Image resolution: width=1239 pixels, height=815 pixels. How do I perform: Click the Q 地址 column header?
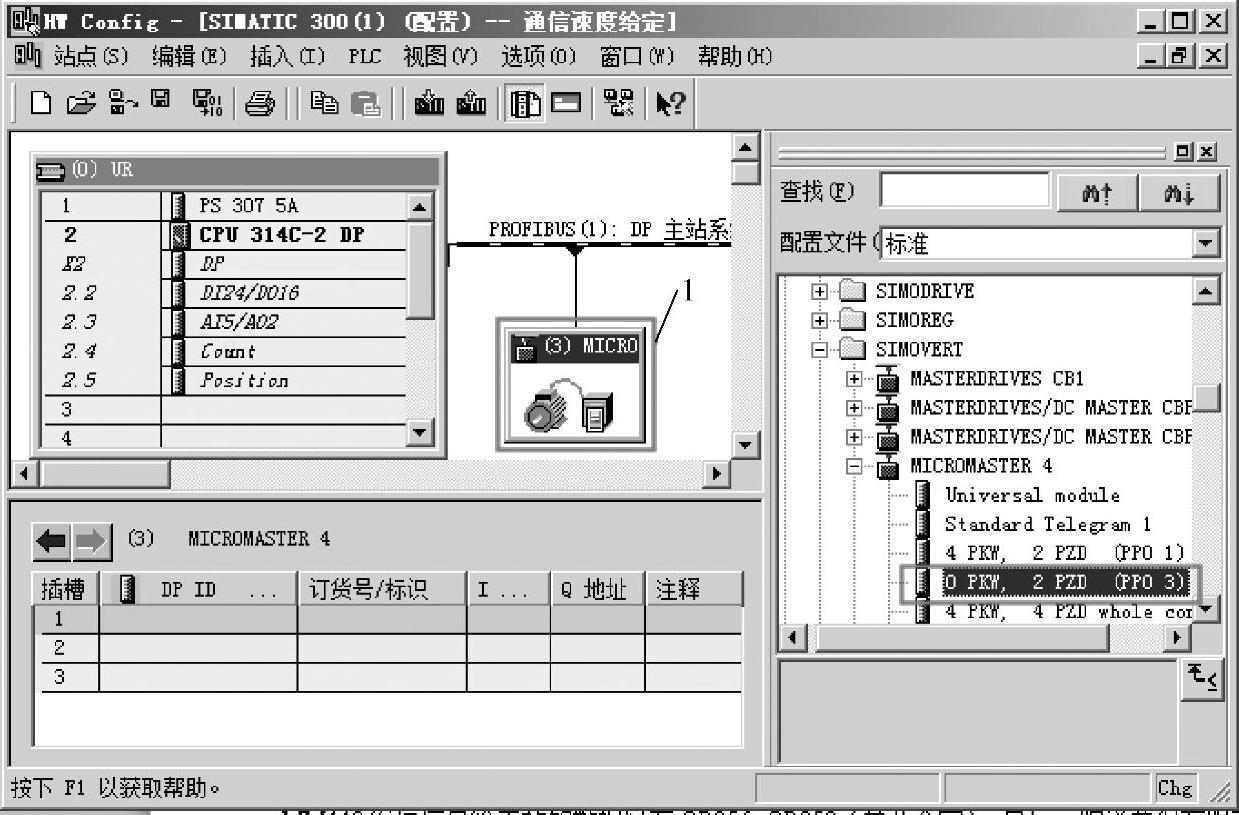point(597,589)
